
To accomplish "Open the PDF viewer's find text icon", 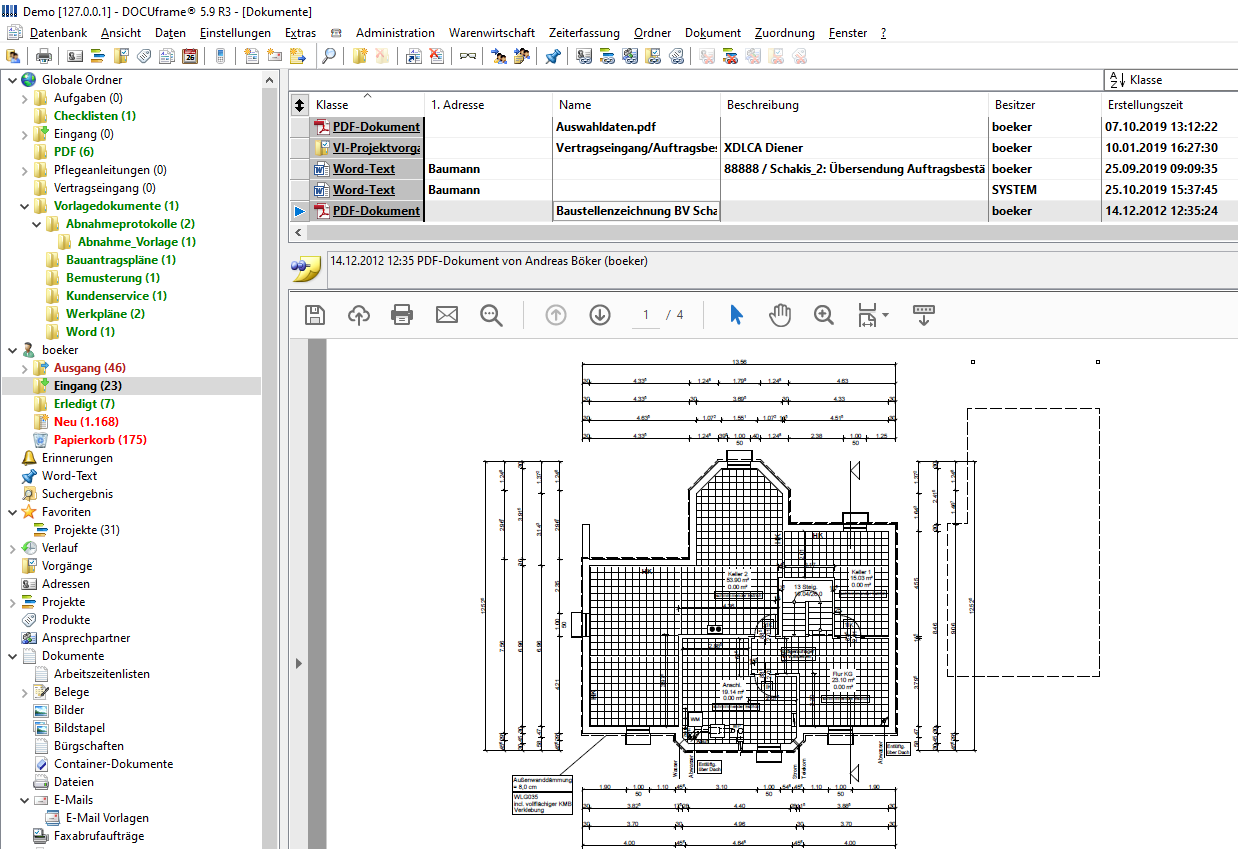I will point(491,315).
